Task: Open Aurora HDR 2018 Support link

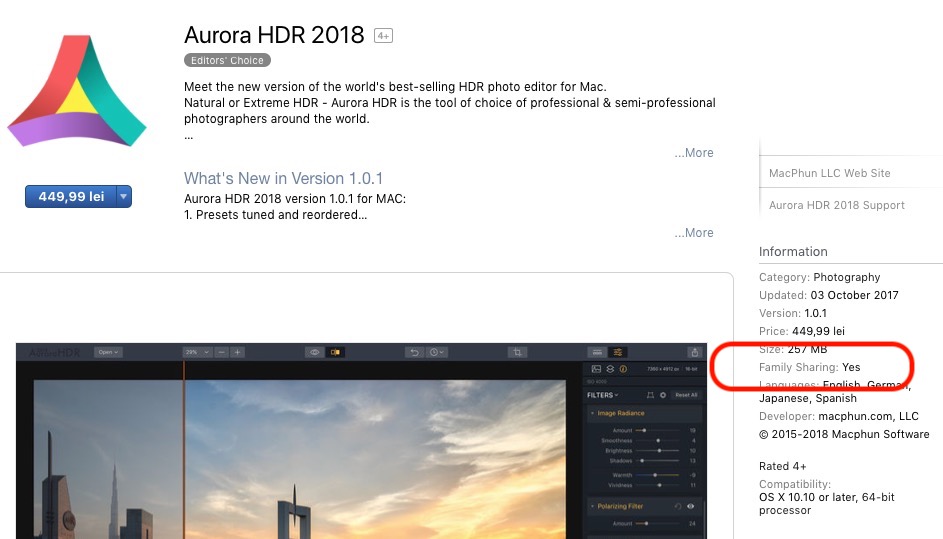Action: (836, 205)
